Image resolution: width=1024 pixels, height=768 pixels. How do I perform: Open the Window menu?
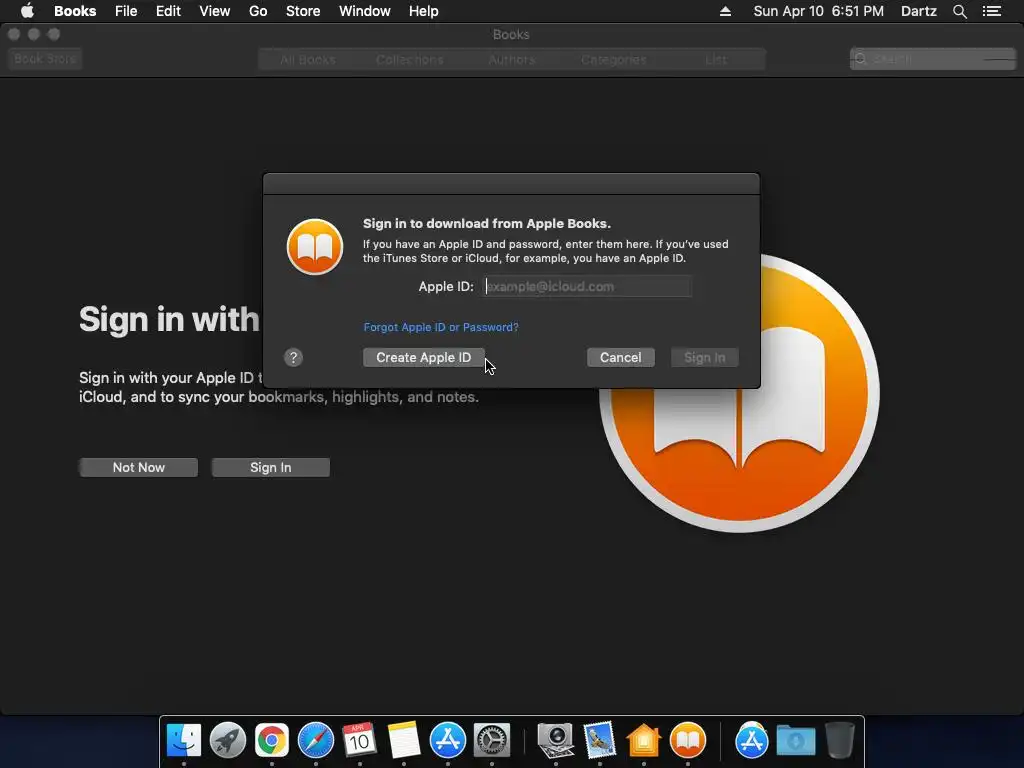tap(364, 11)
